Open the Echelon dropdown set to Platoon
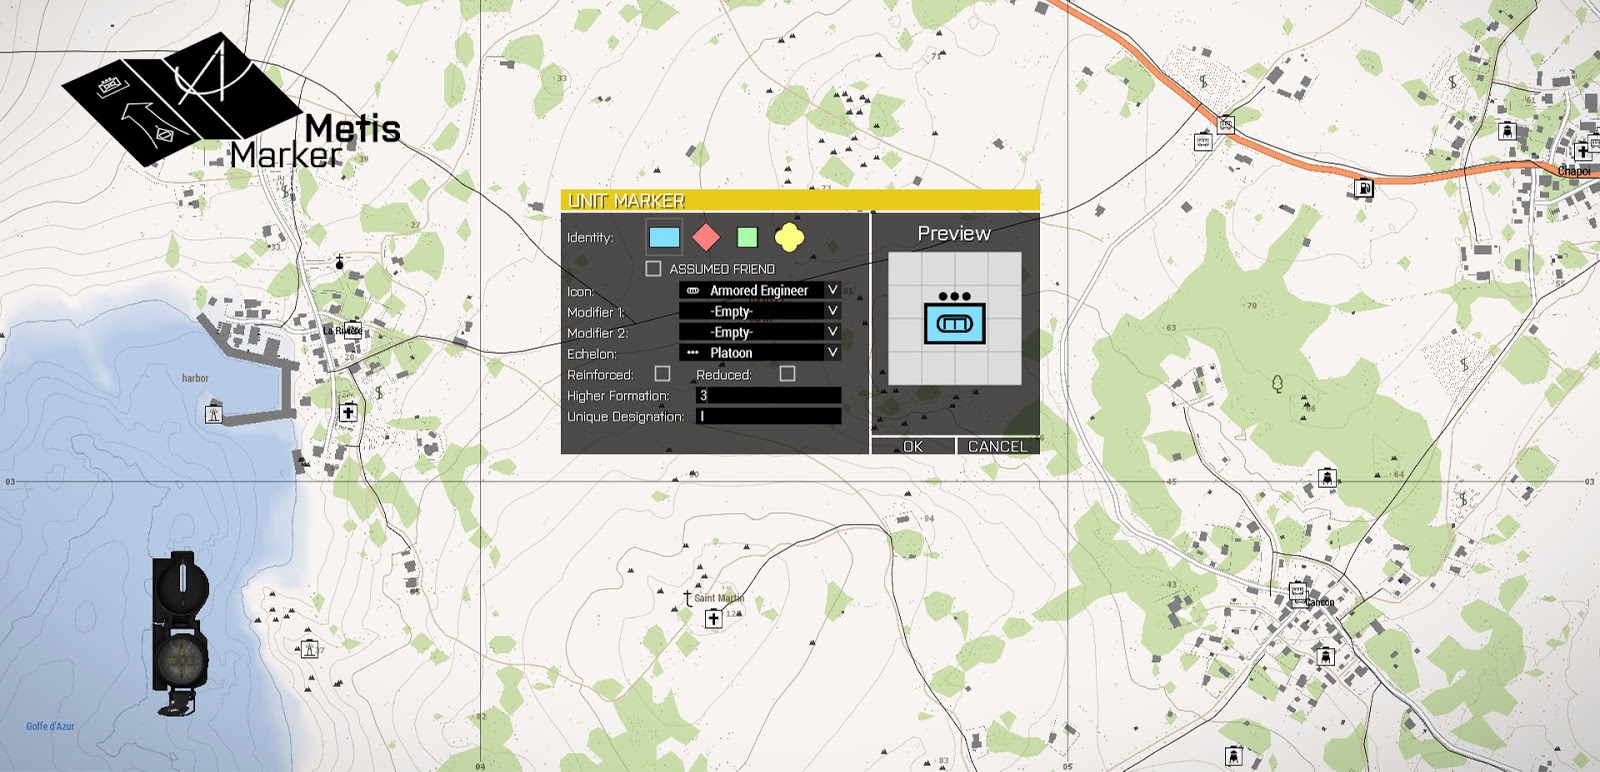 click(760, 353)
